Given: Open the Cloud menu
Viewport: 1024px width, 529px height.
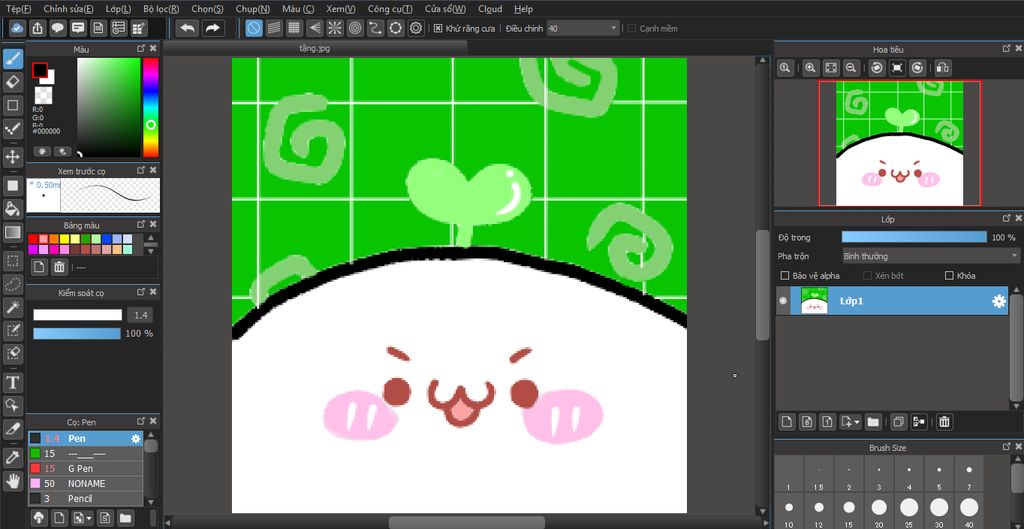Looking at the screenshot, I should pyautogui.click(x=490, y=9).
